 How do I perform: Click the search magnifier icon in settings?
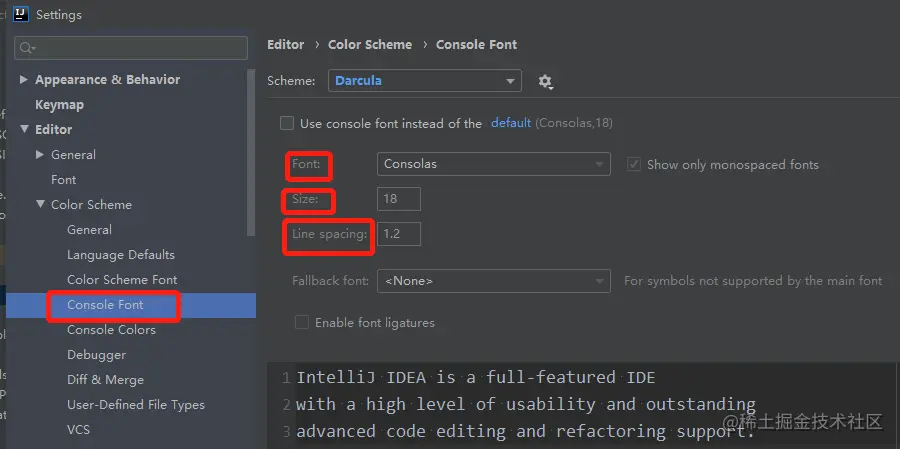point(27,48)
